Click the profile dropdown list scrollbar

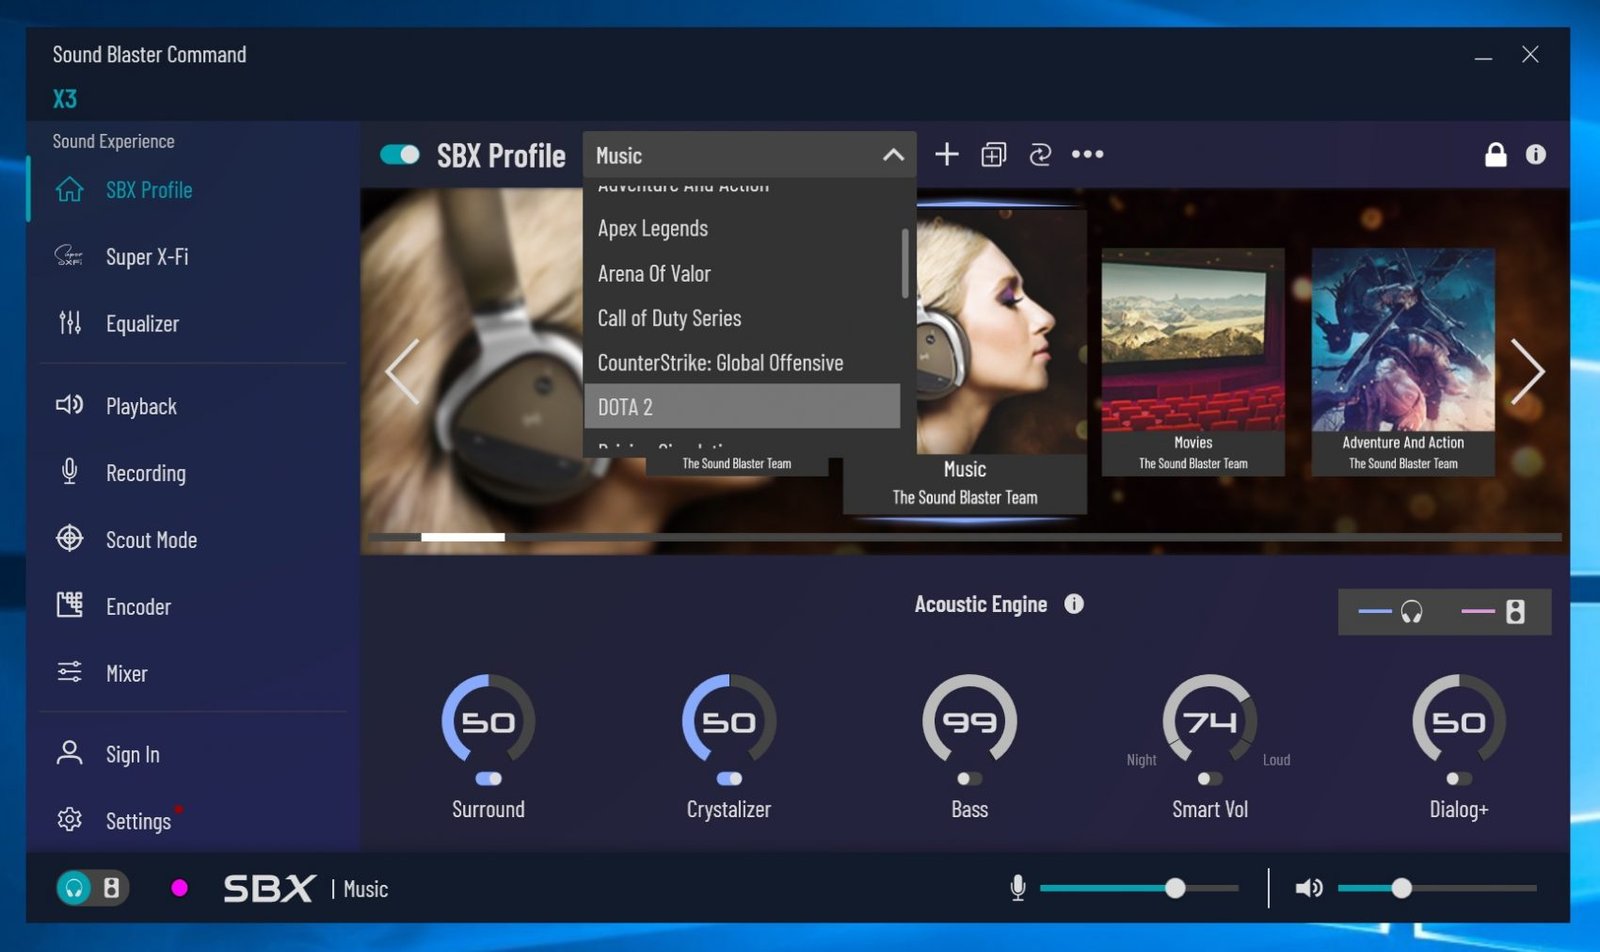click(905, 263)
